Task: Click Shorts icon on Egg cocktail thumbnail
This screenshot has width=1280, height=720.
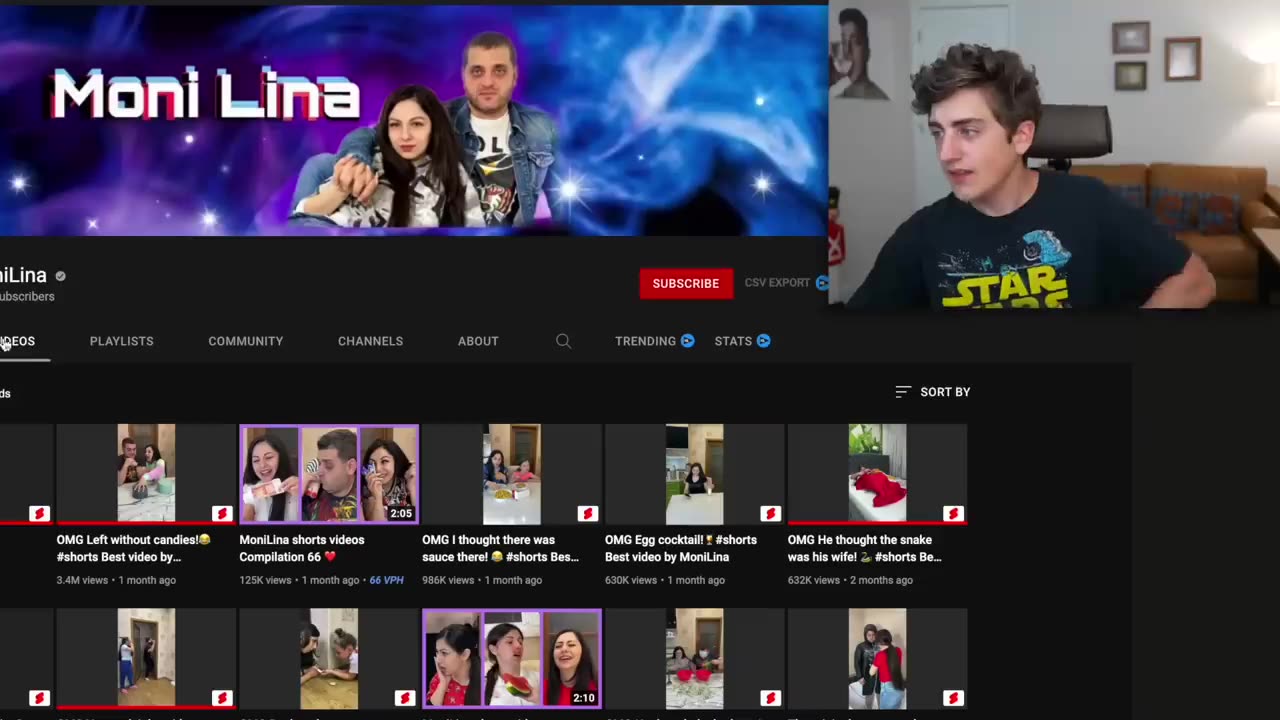Action: pos(771,514)
